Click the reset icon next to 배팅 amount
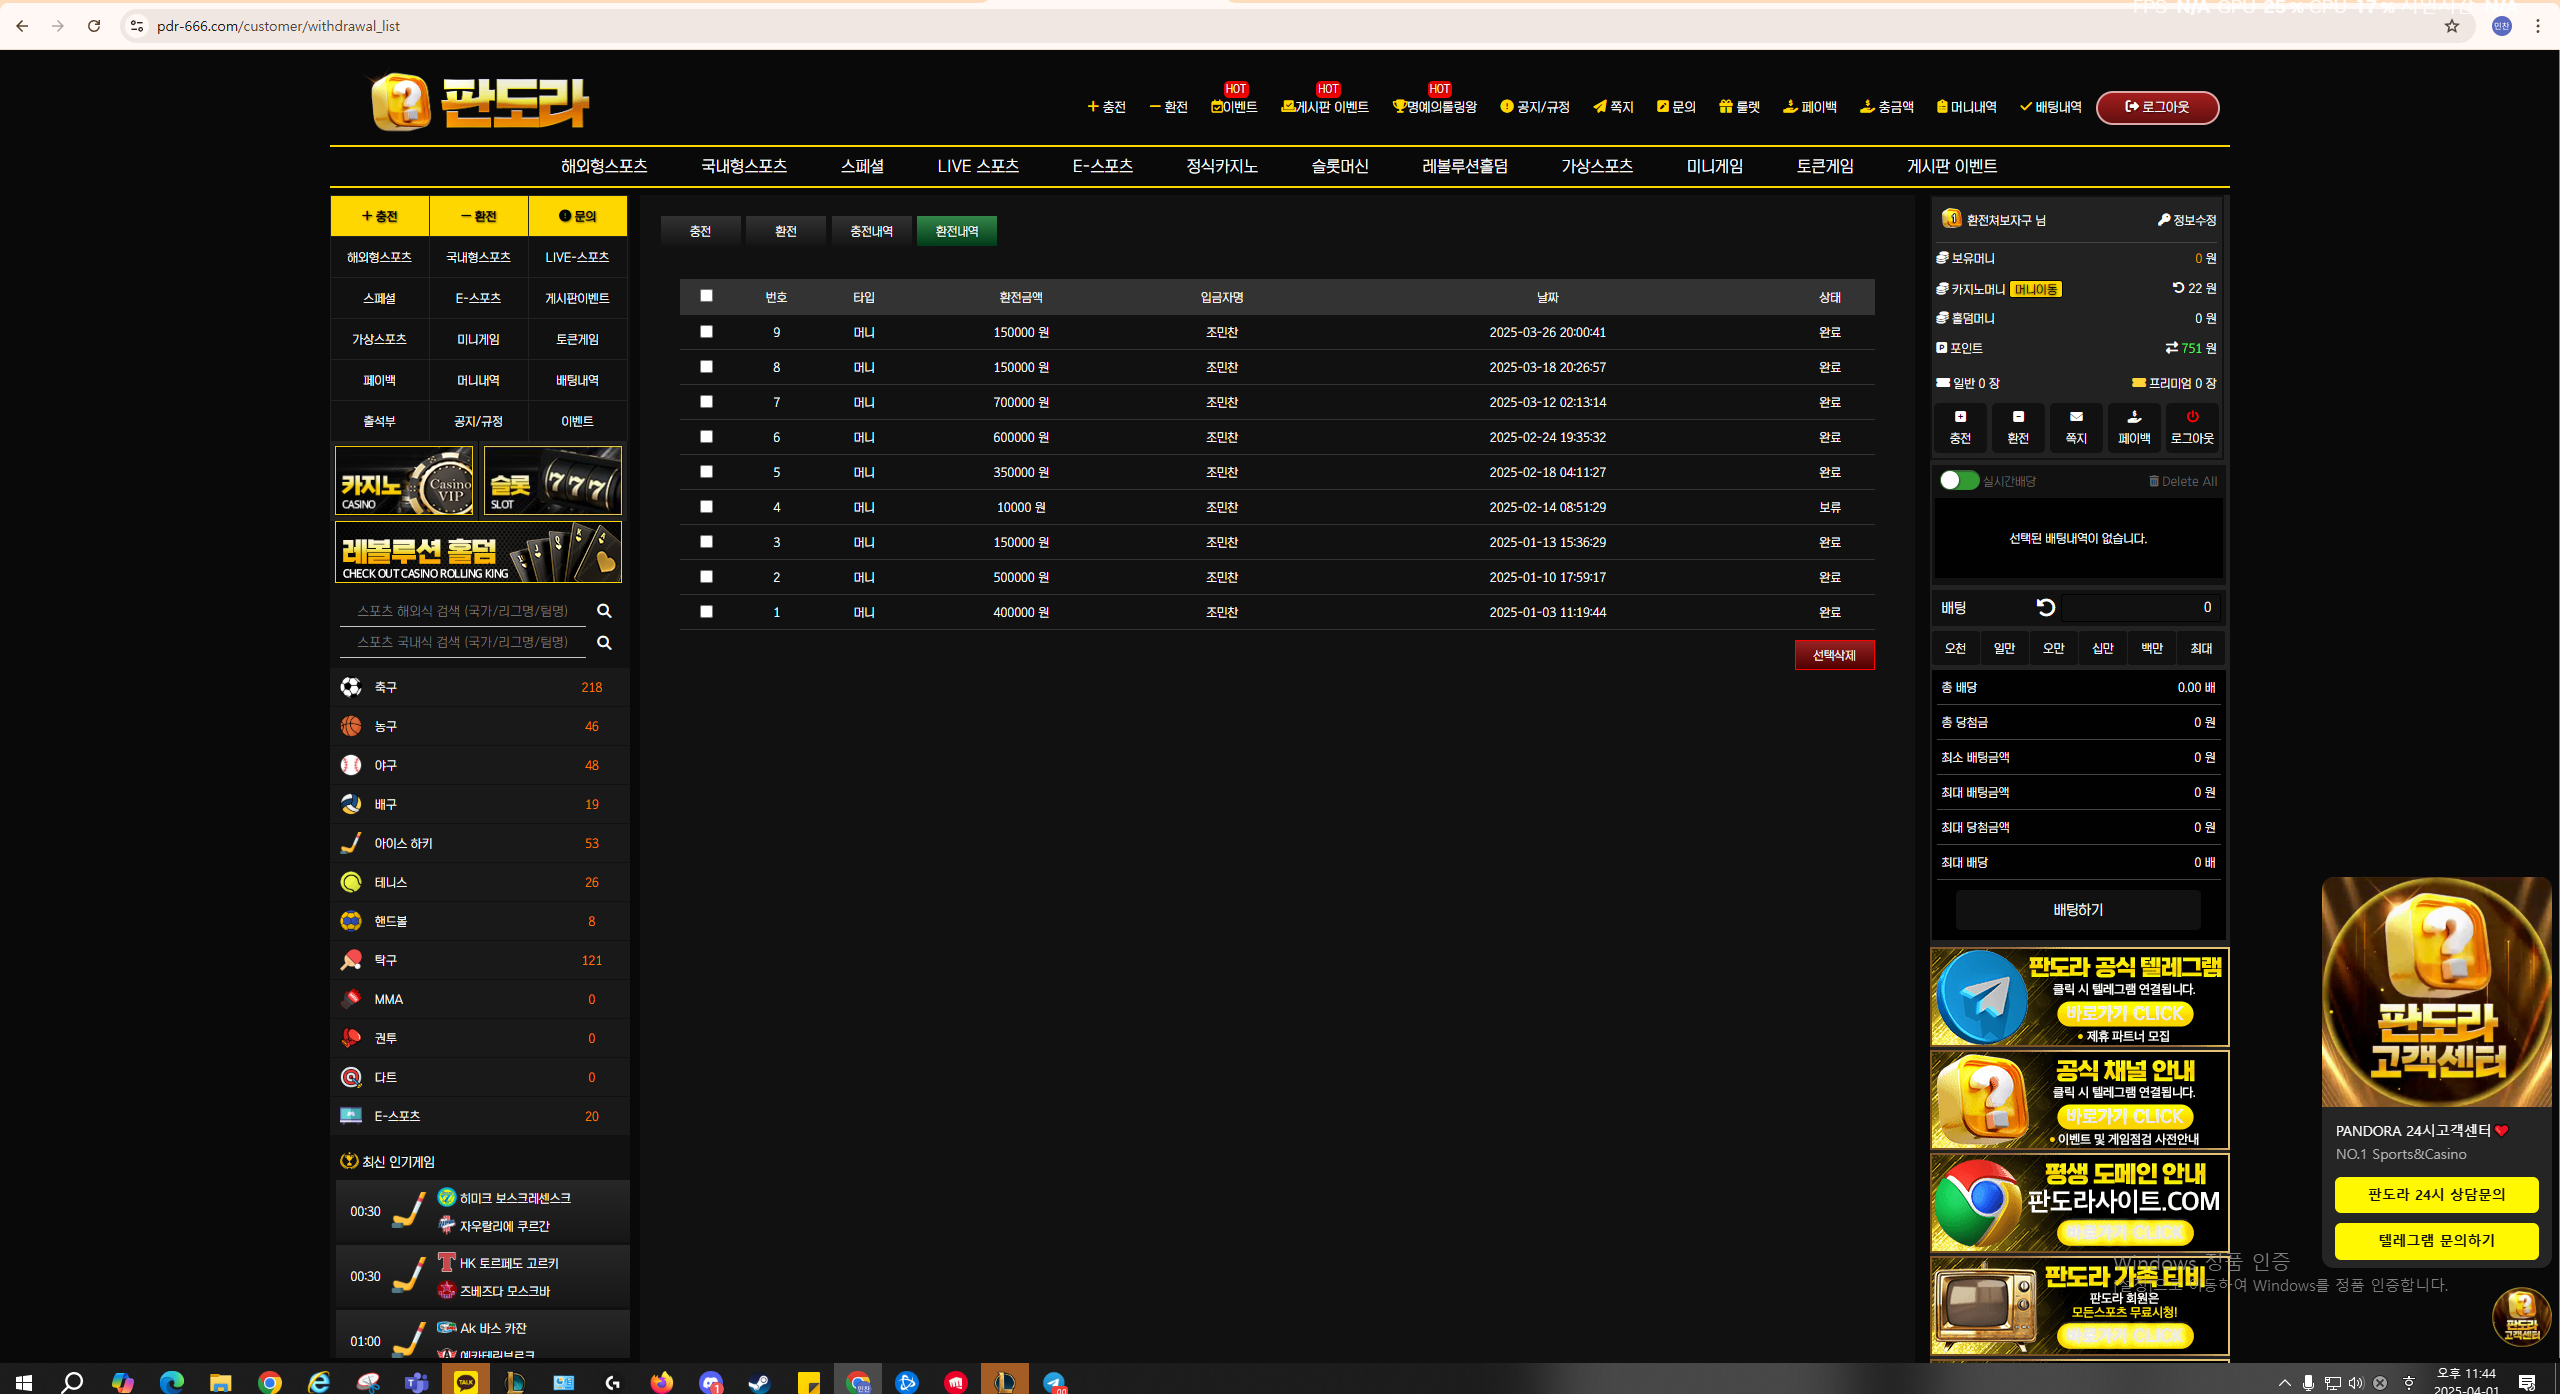 click(x=2045, y=607)
